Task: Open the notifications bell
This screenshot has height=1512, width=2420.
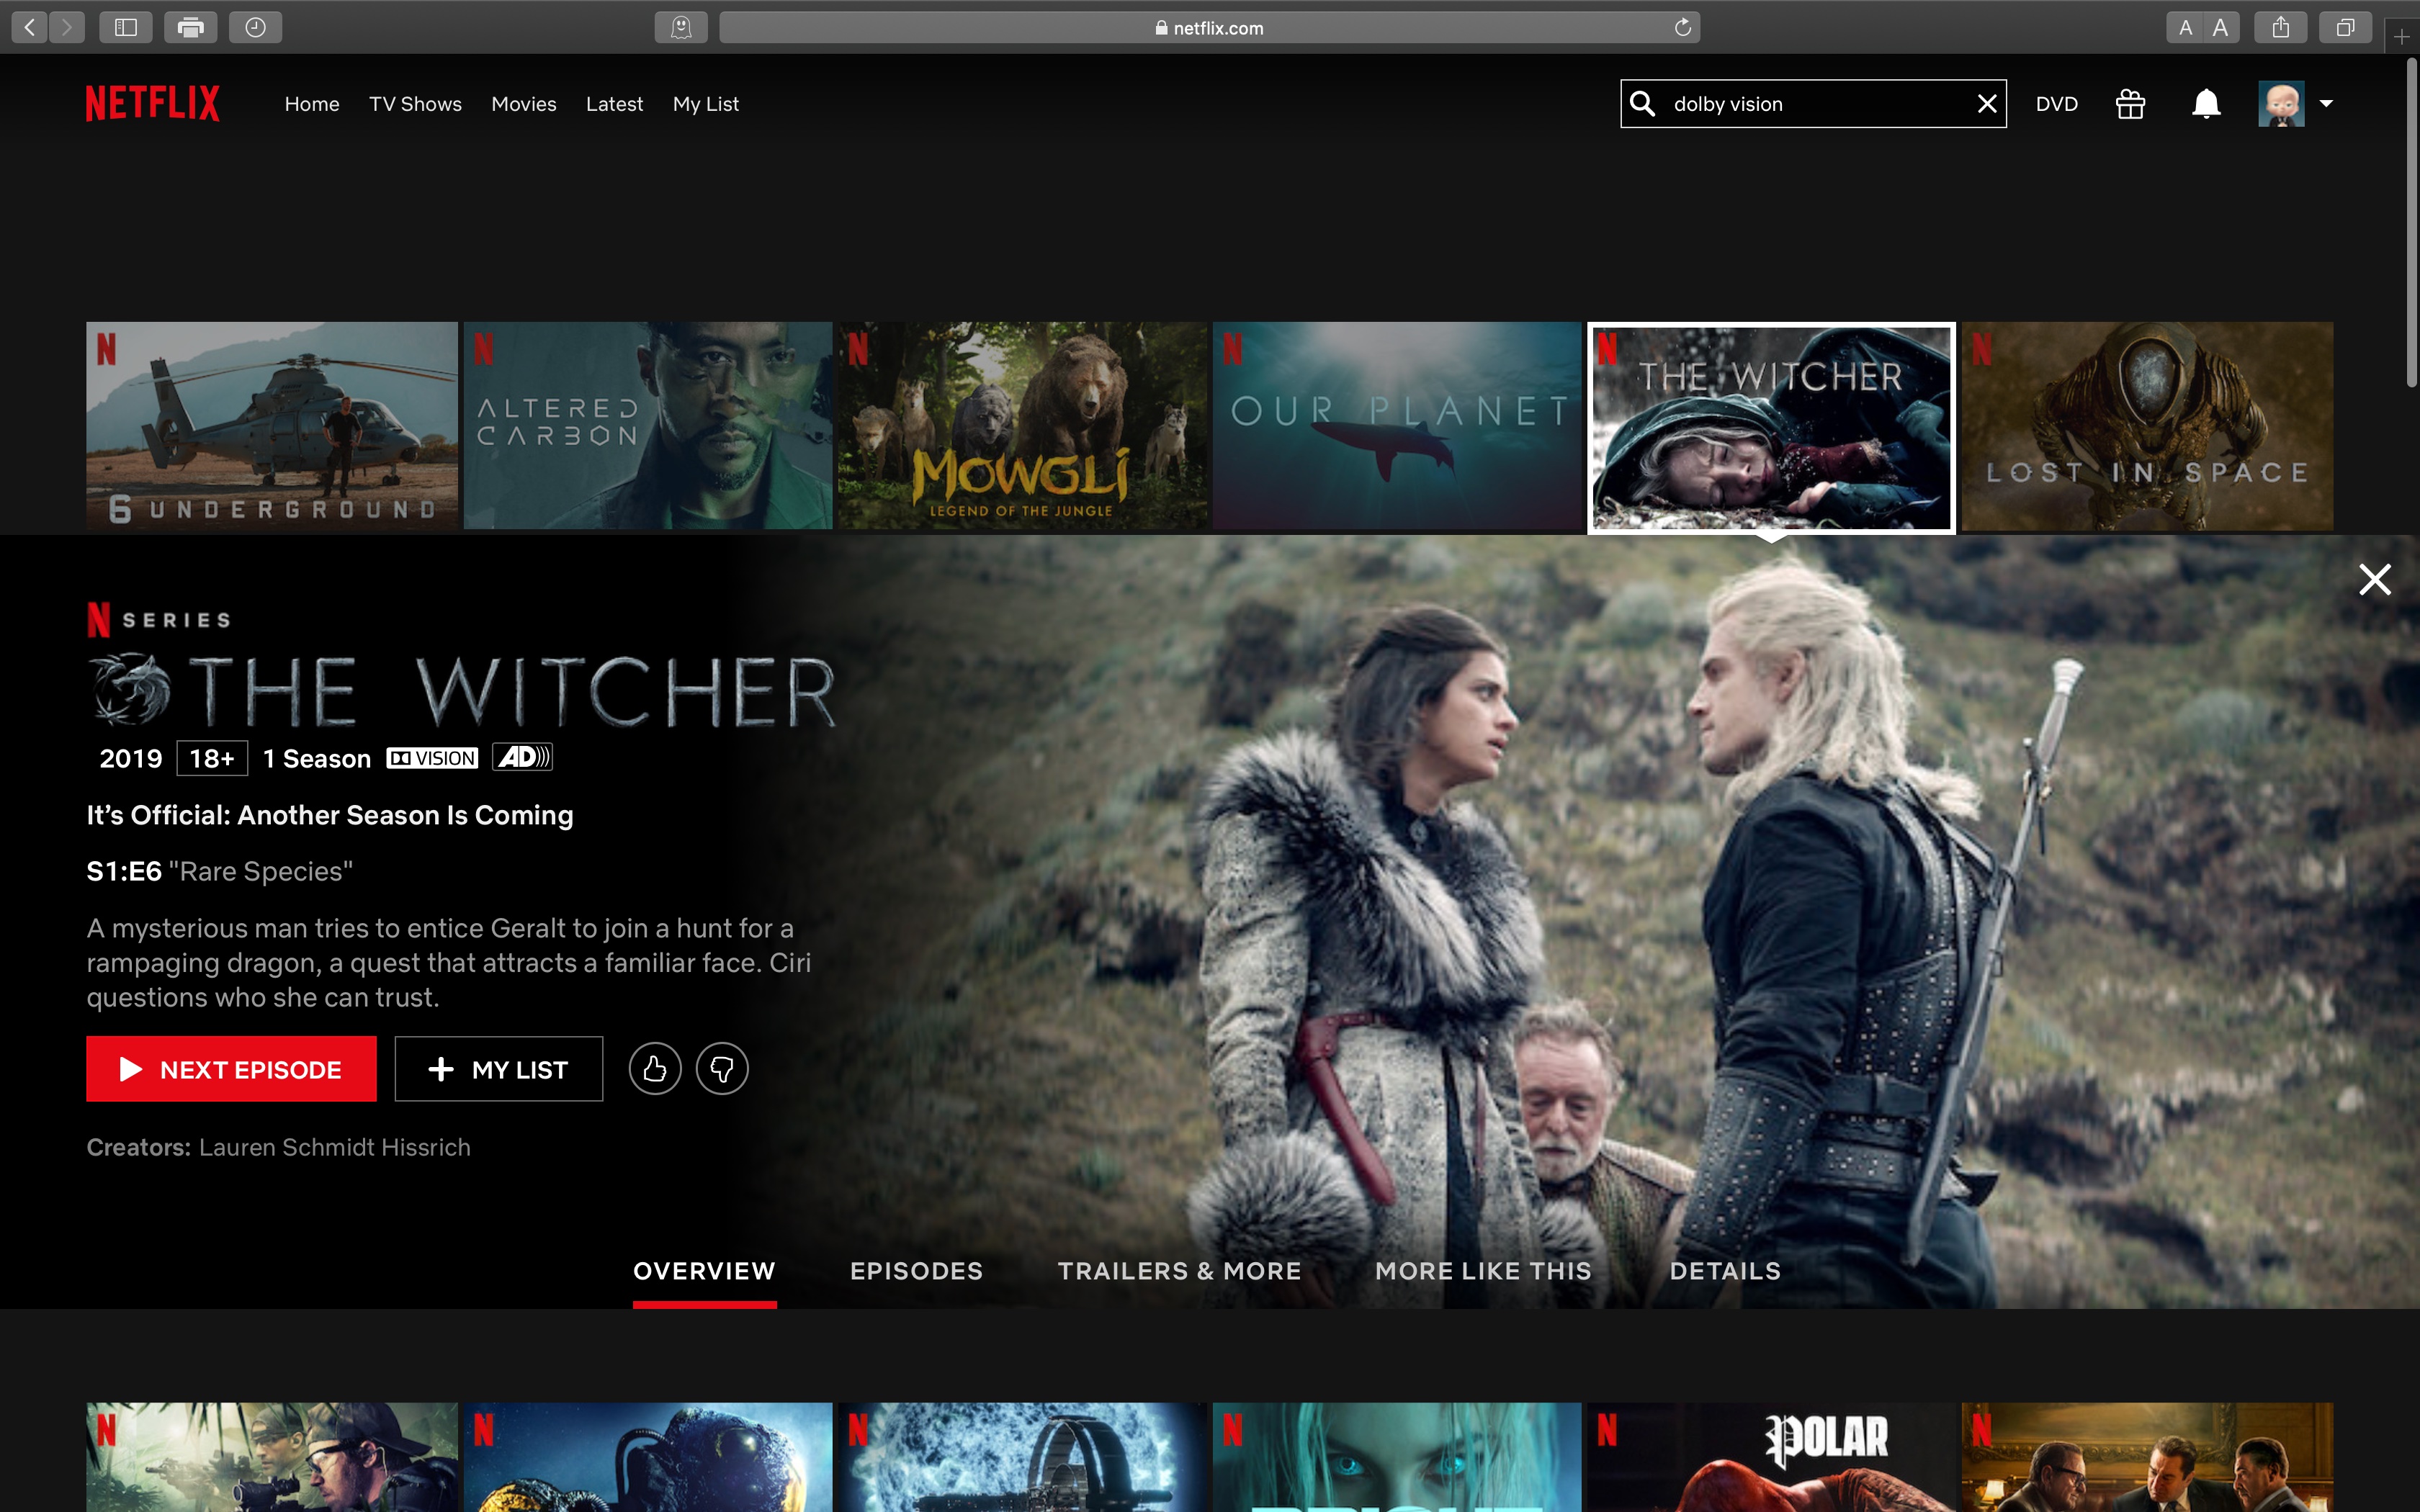Action: 2206,104
